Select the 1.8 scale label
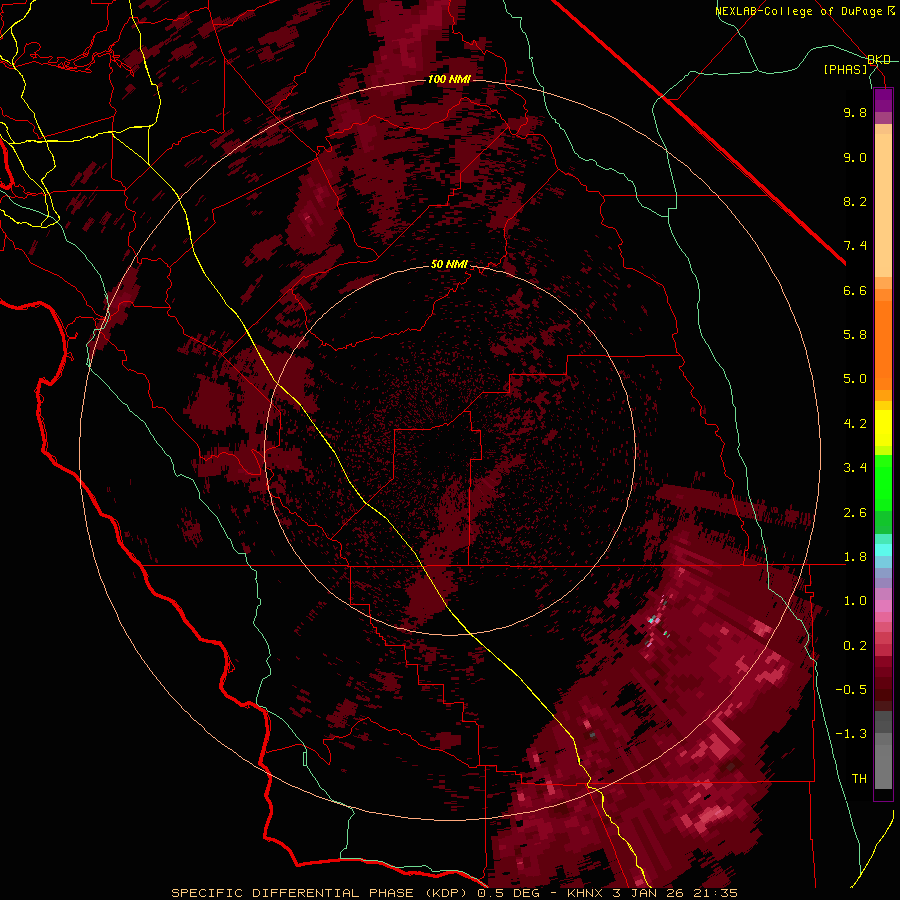This screenshot has height=900, width=900. click(855, 557)
